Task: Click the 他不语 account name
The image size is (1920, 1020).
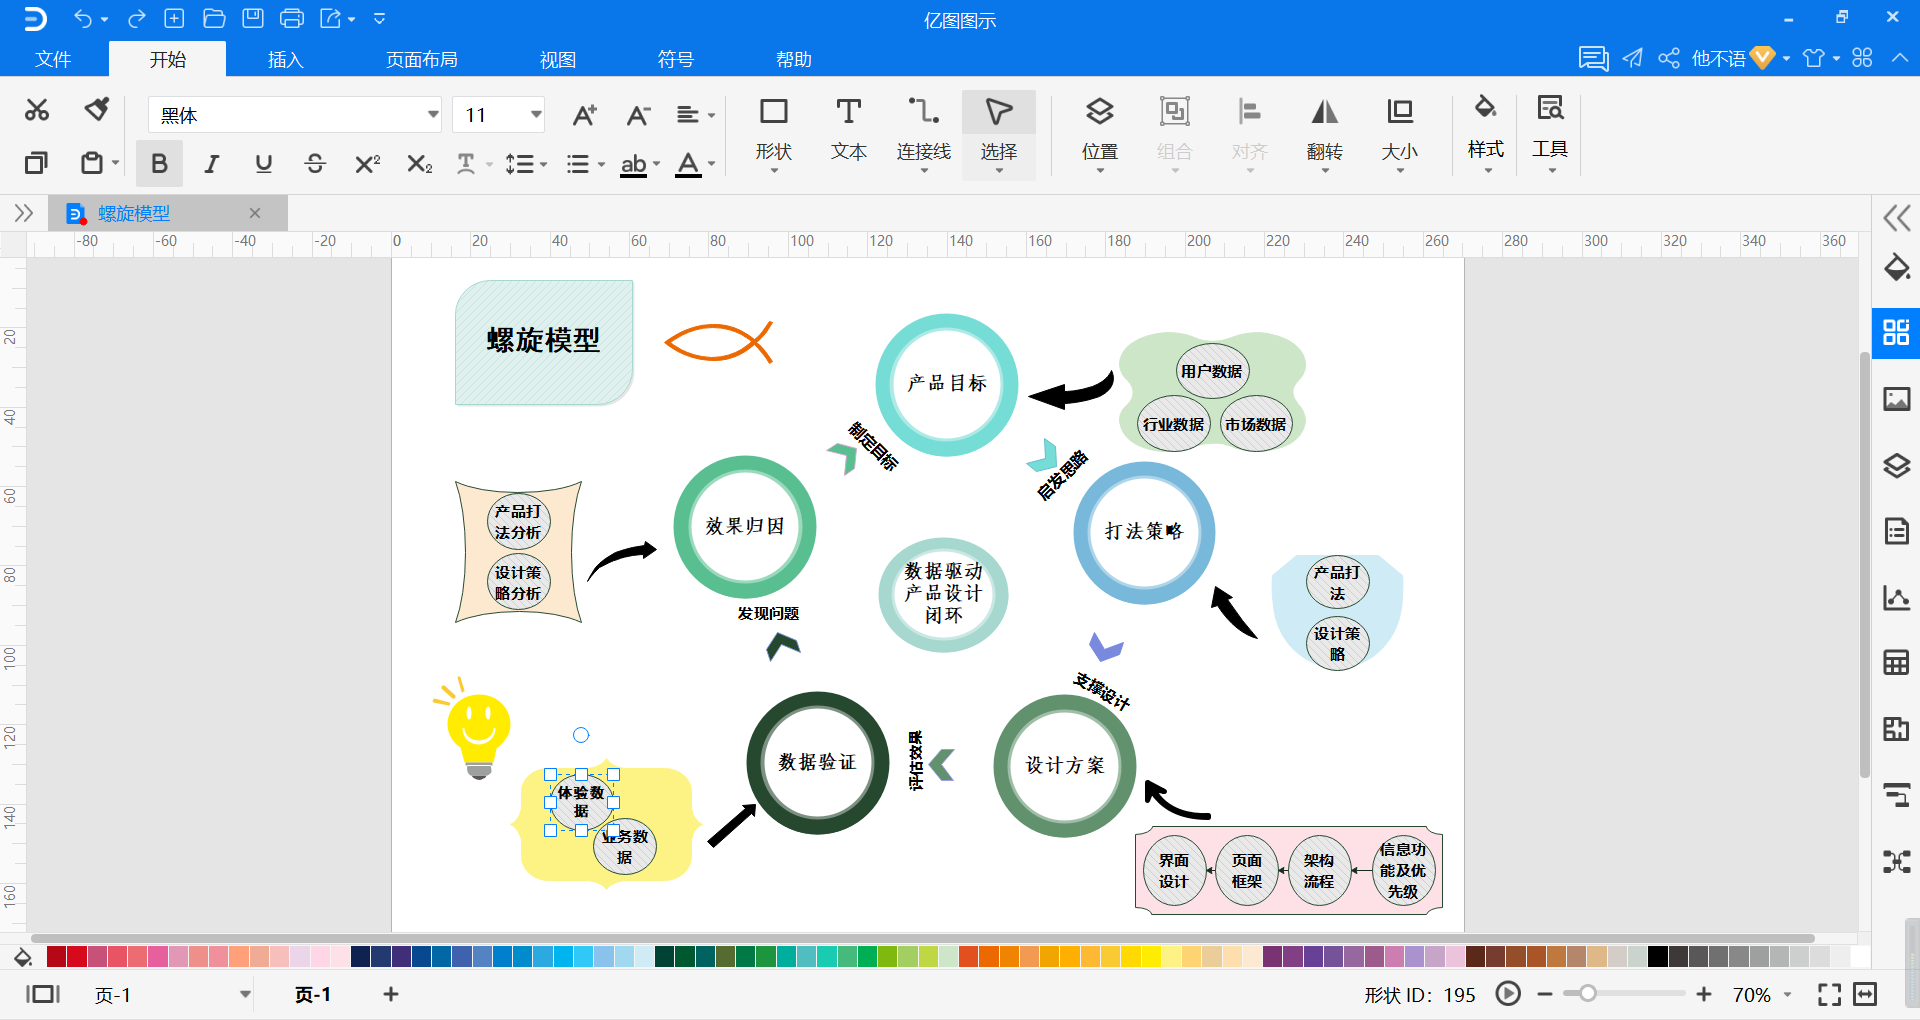Action: coord(1718,58)
